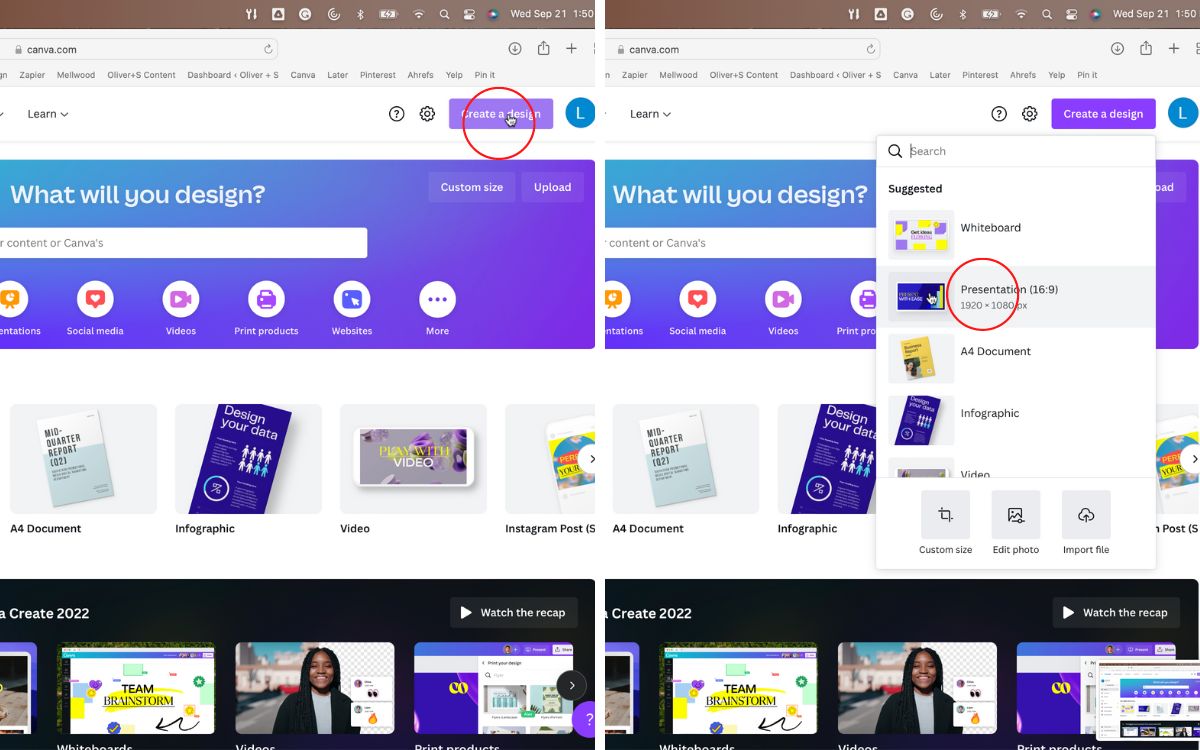Image resolution: width=1200 pixels, height=750 pixels.
Task: Click the Custom size crop icon
Action: pyautogui.click(x=945, y=513)
